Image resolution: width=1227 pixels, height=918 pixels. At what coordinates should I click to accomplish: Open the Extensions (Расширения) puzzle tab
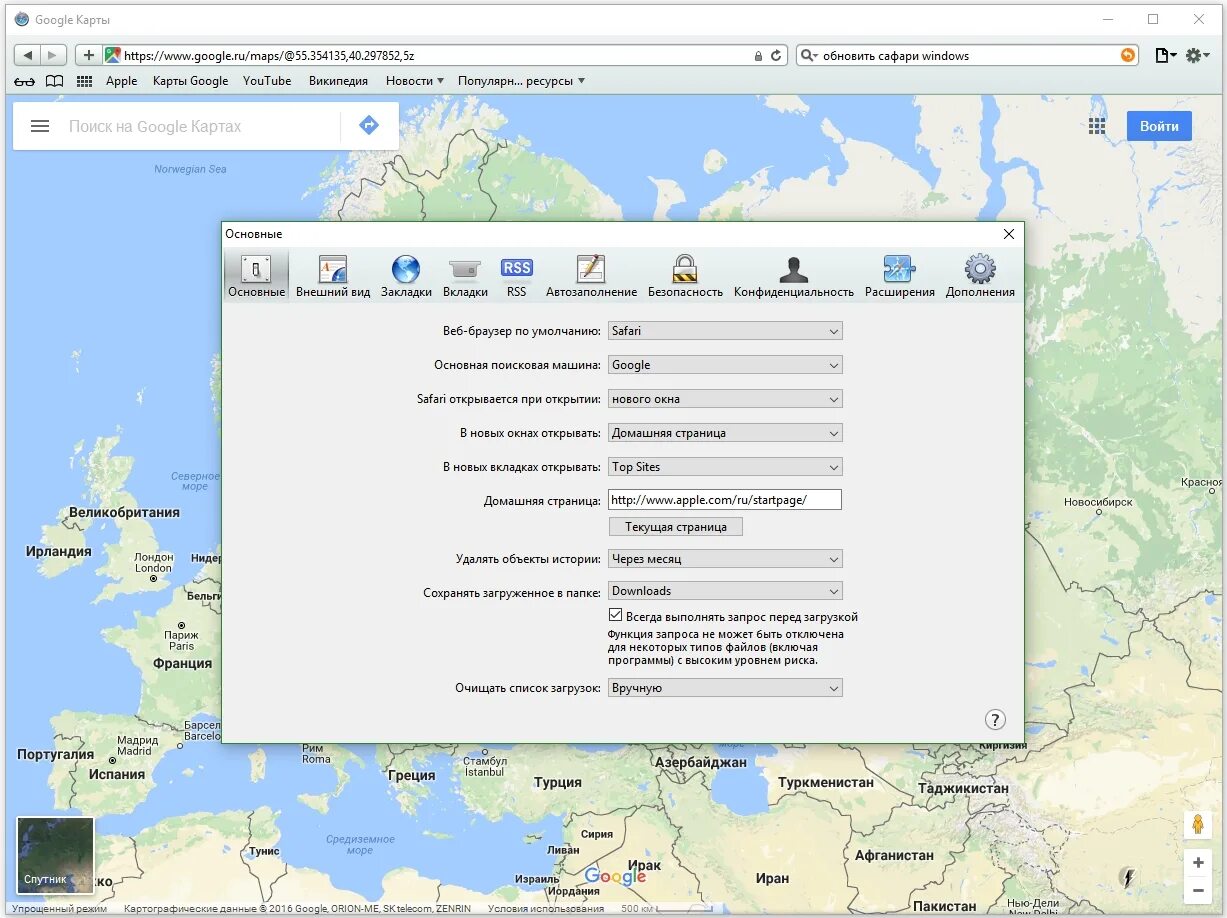pyautogui.click(x=900, y=275)
